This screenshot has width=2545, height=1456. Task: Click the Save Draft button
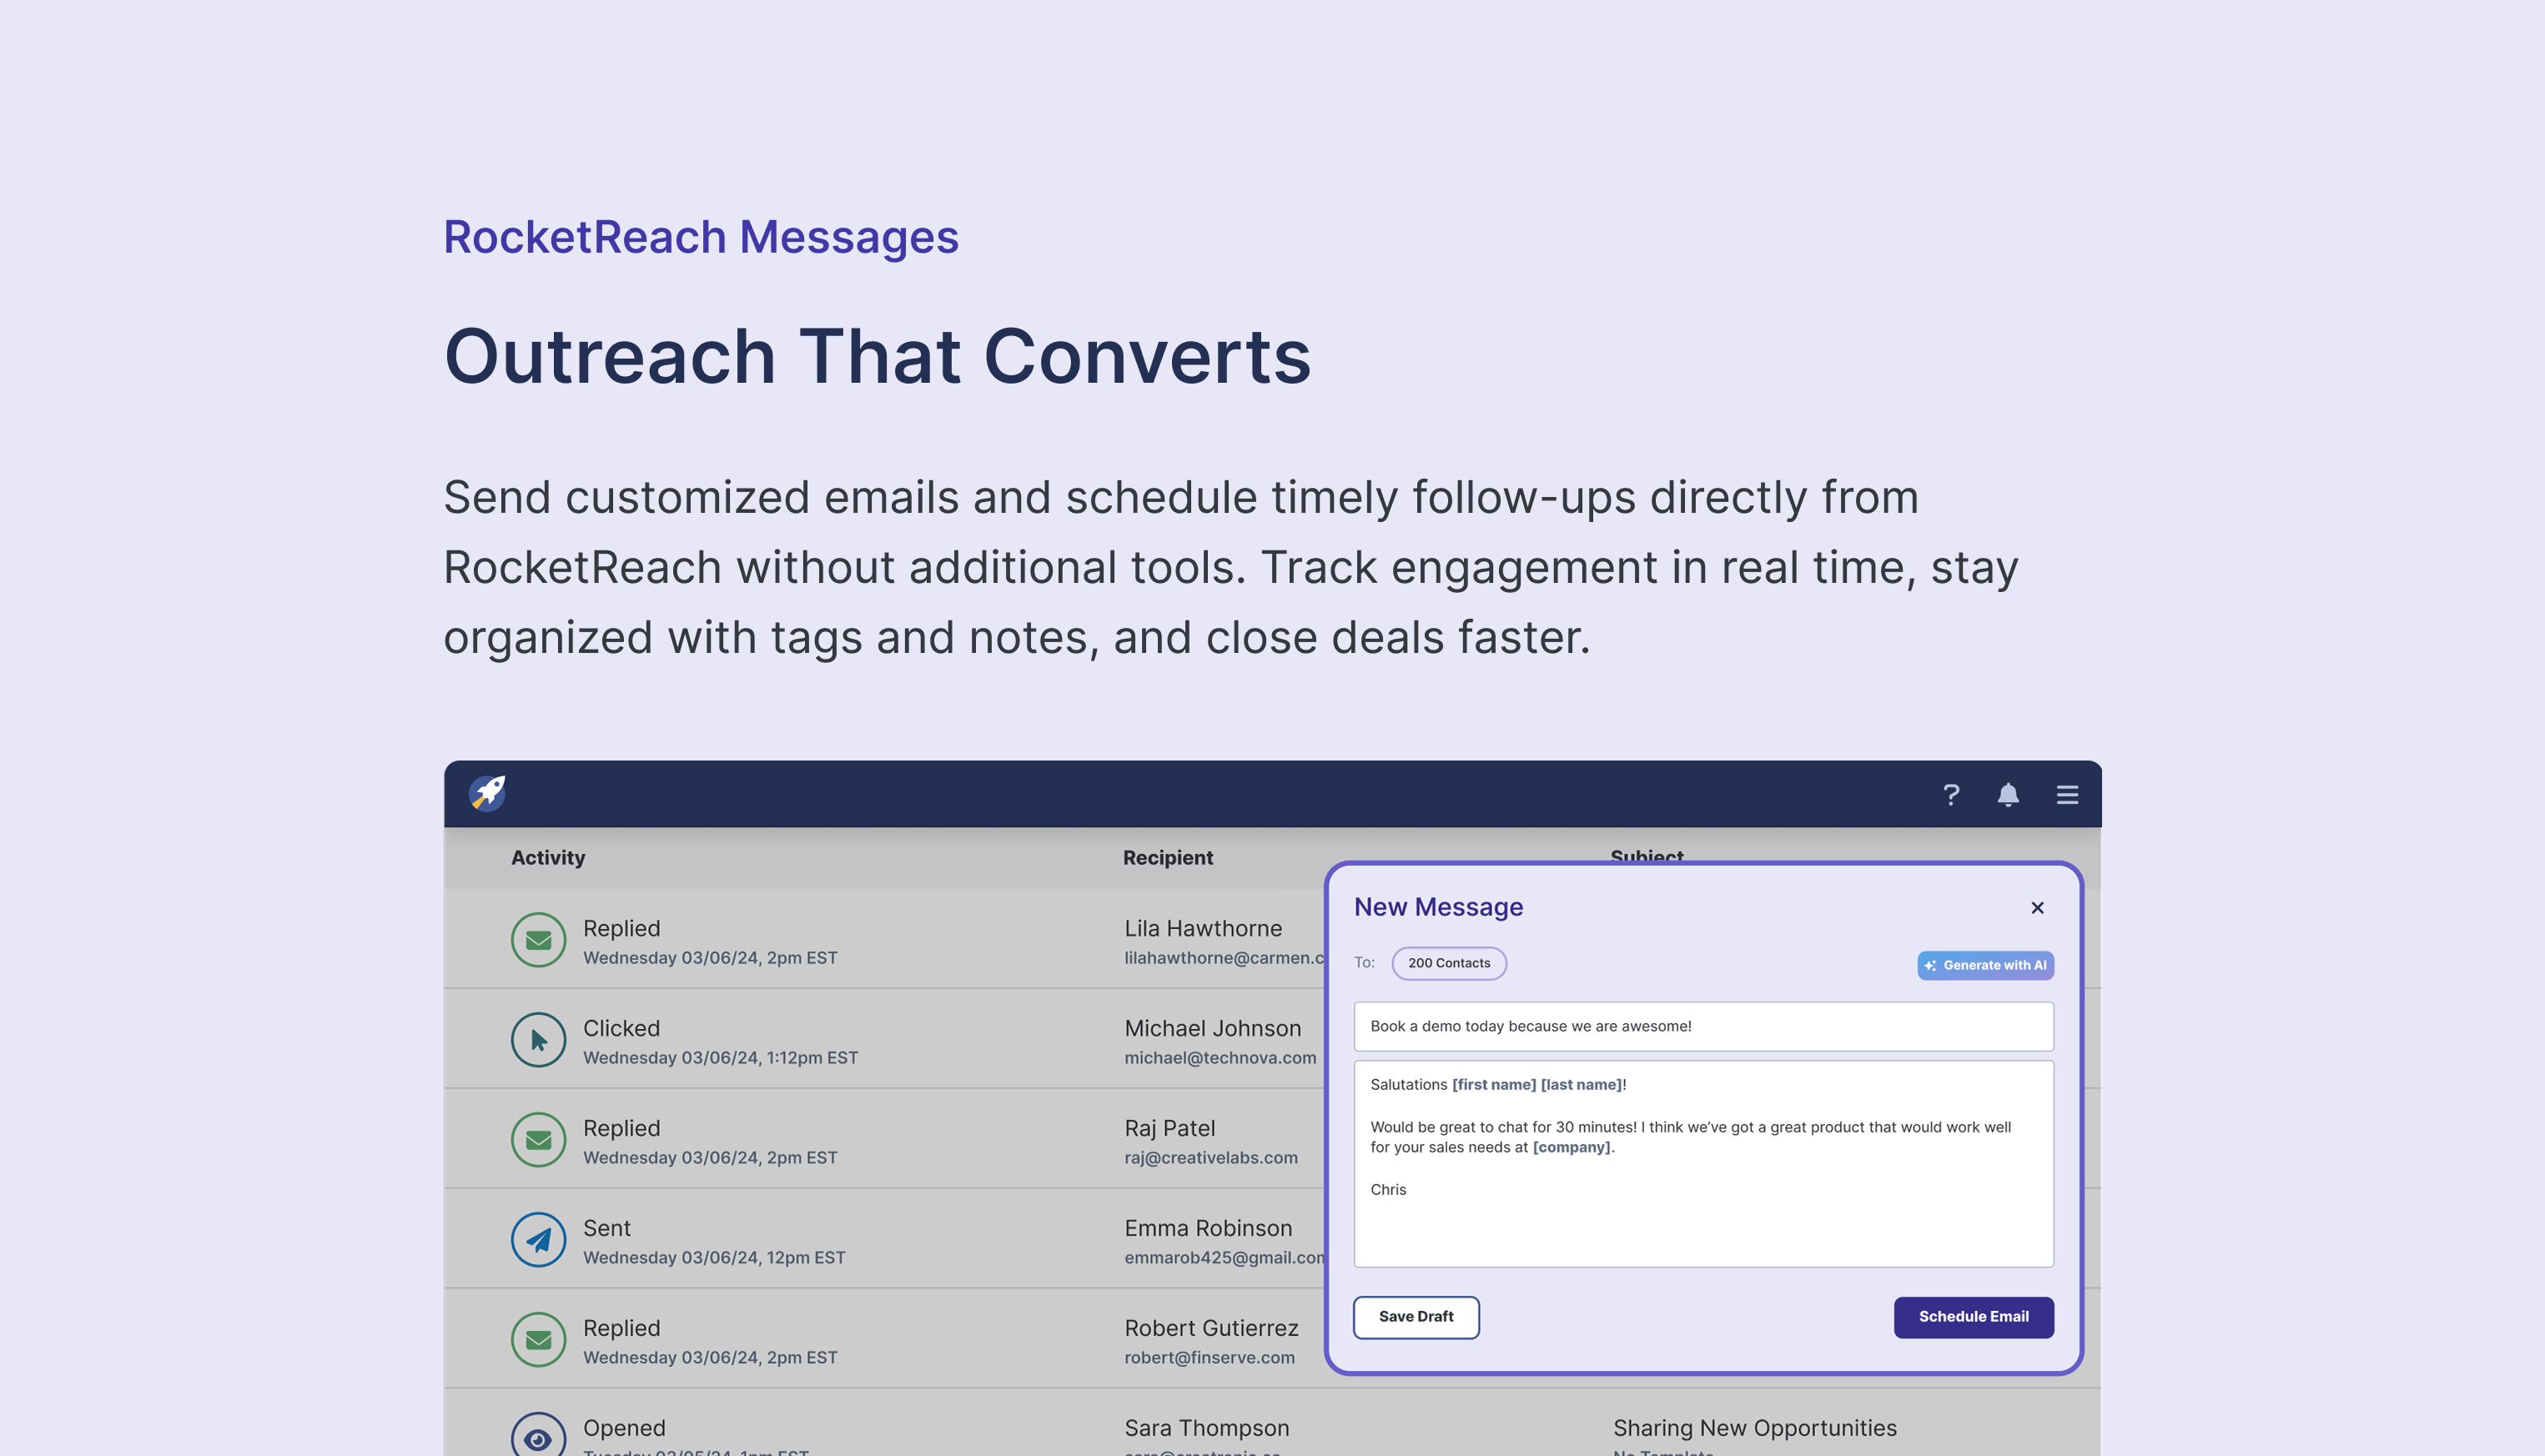click(1415, 1317)
